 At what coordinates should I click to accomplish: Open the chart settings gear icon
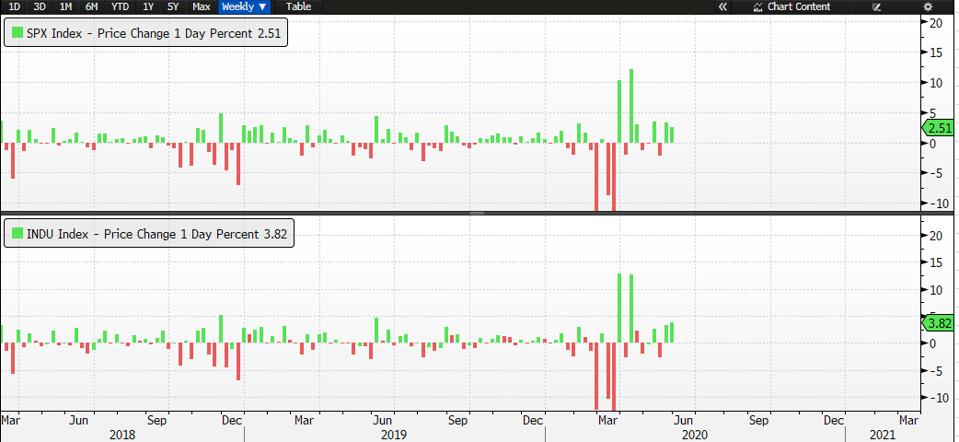click(x=927, y=7)
